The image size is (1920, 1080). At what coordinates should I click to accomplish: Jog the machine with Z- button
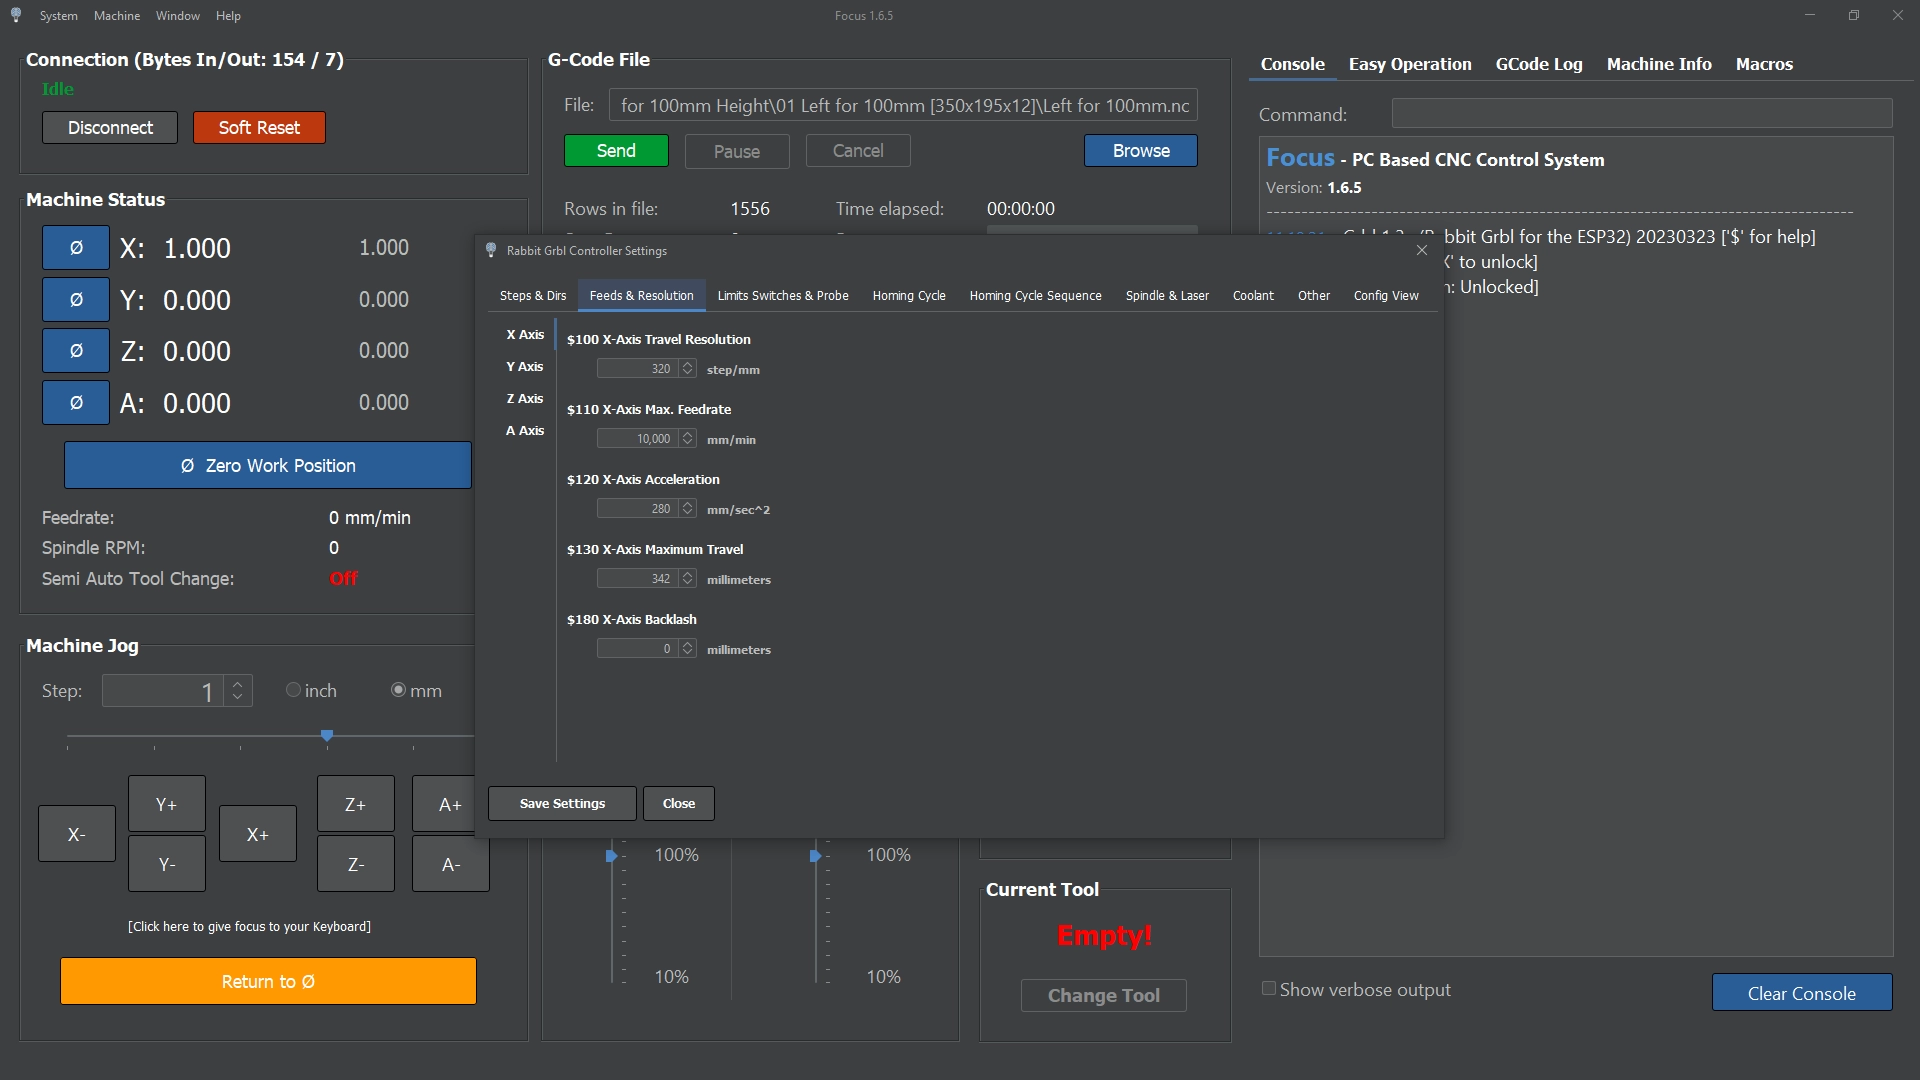(355, 864)
